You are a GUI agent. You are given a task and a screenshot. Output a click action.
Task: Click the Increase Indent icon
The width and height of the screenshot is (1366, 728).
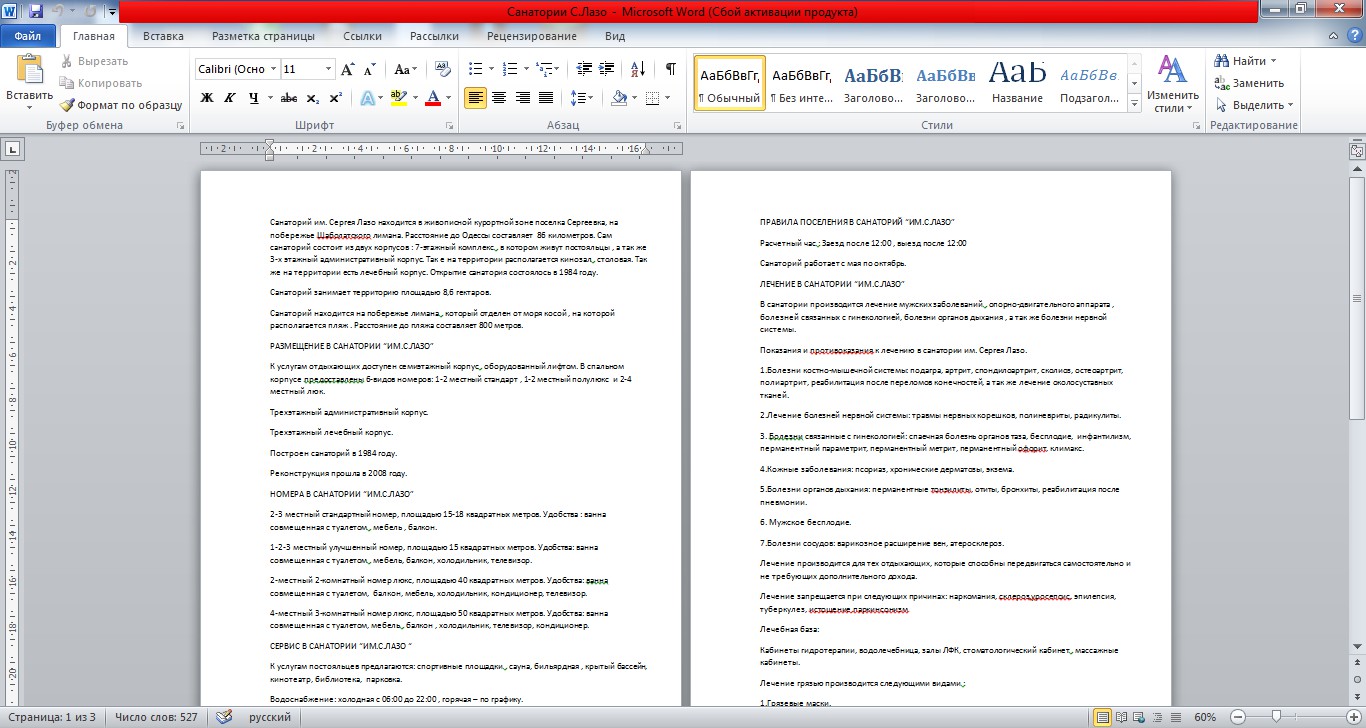(x=606, y=69)
